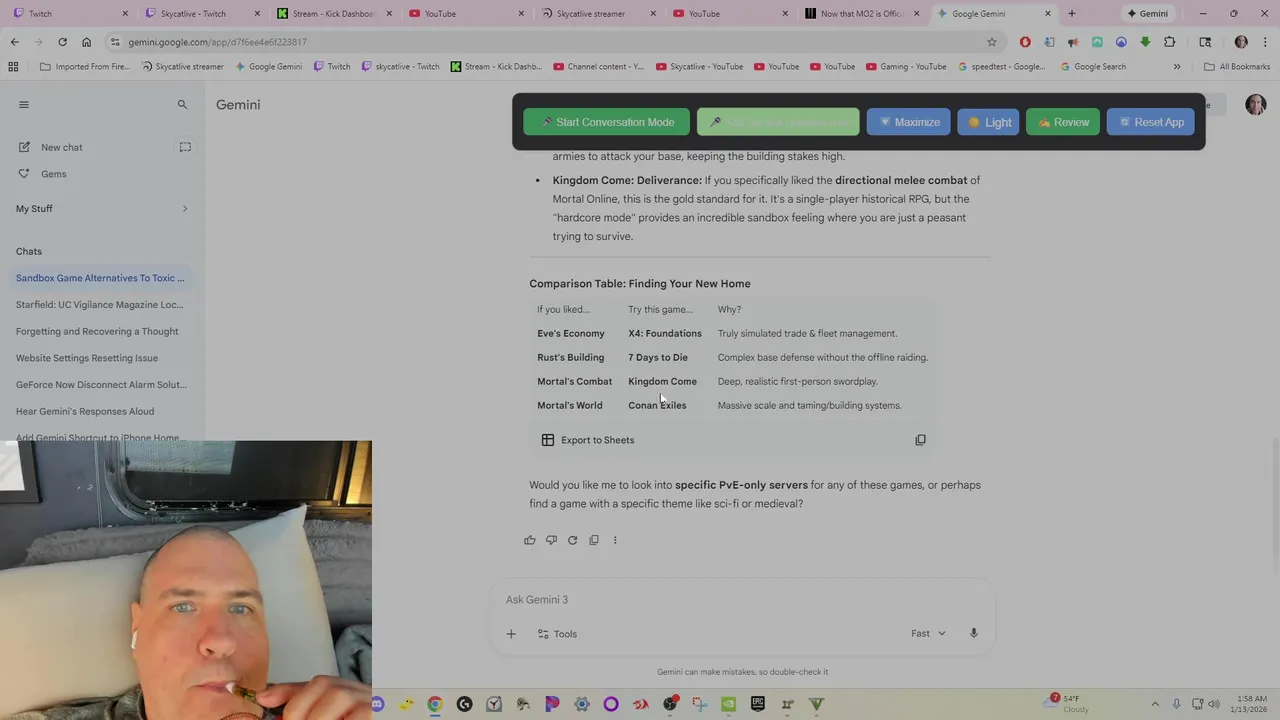Open chat 'GeForce Now Disconnect Alarm Solut...'
1280x720 pixels.
click(101, 384)
